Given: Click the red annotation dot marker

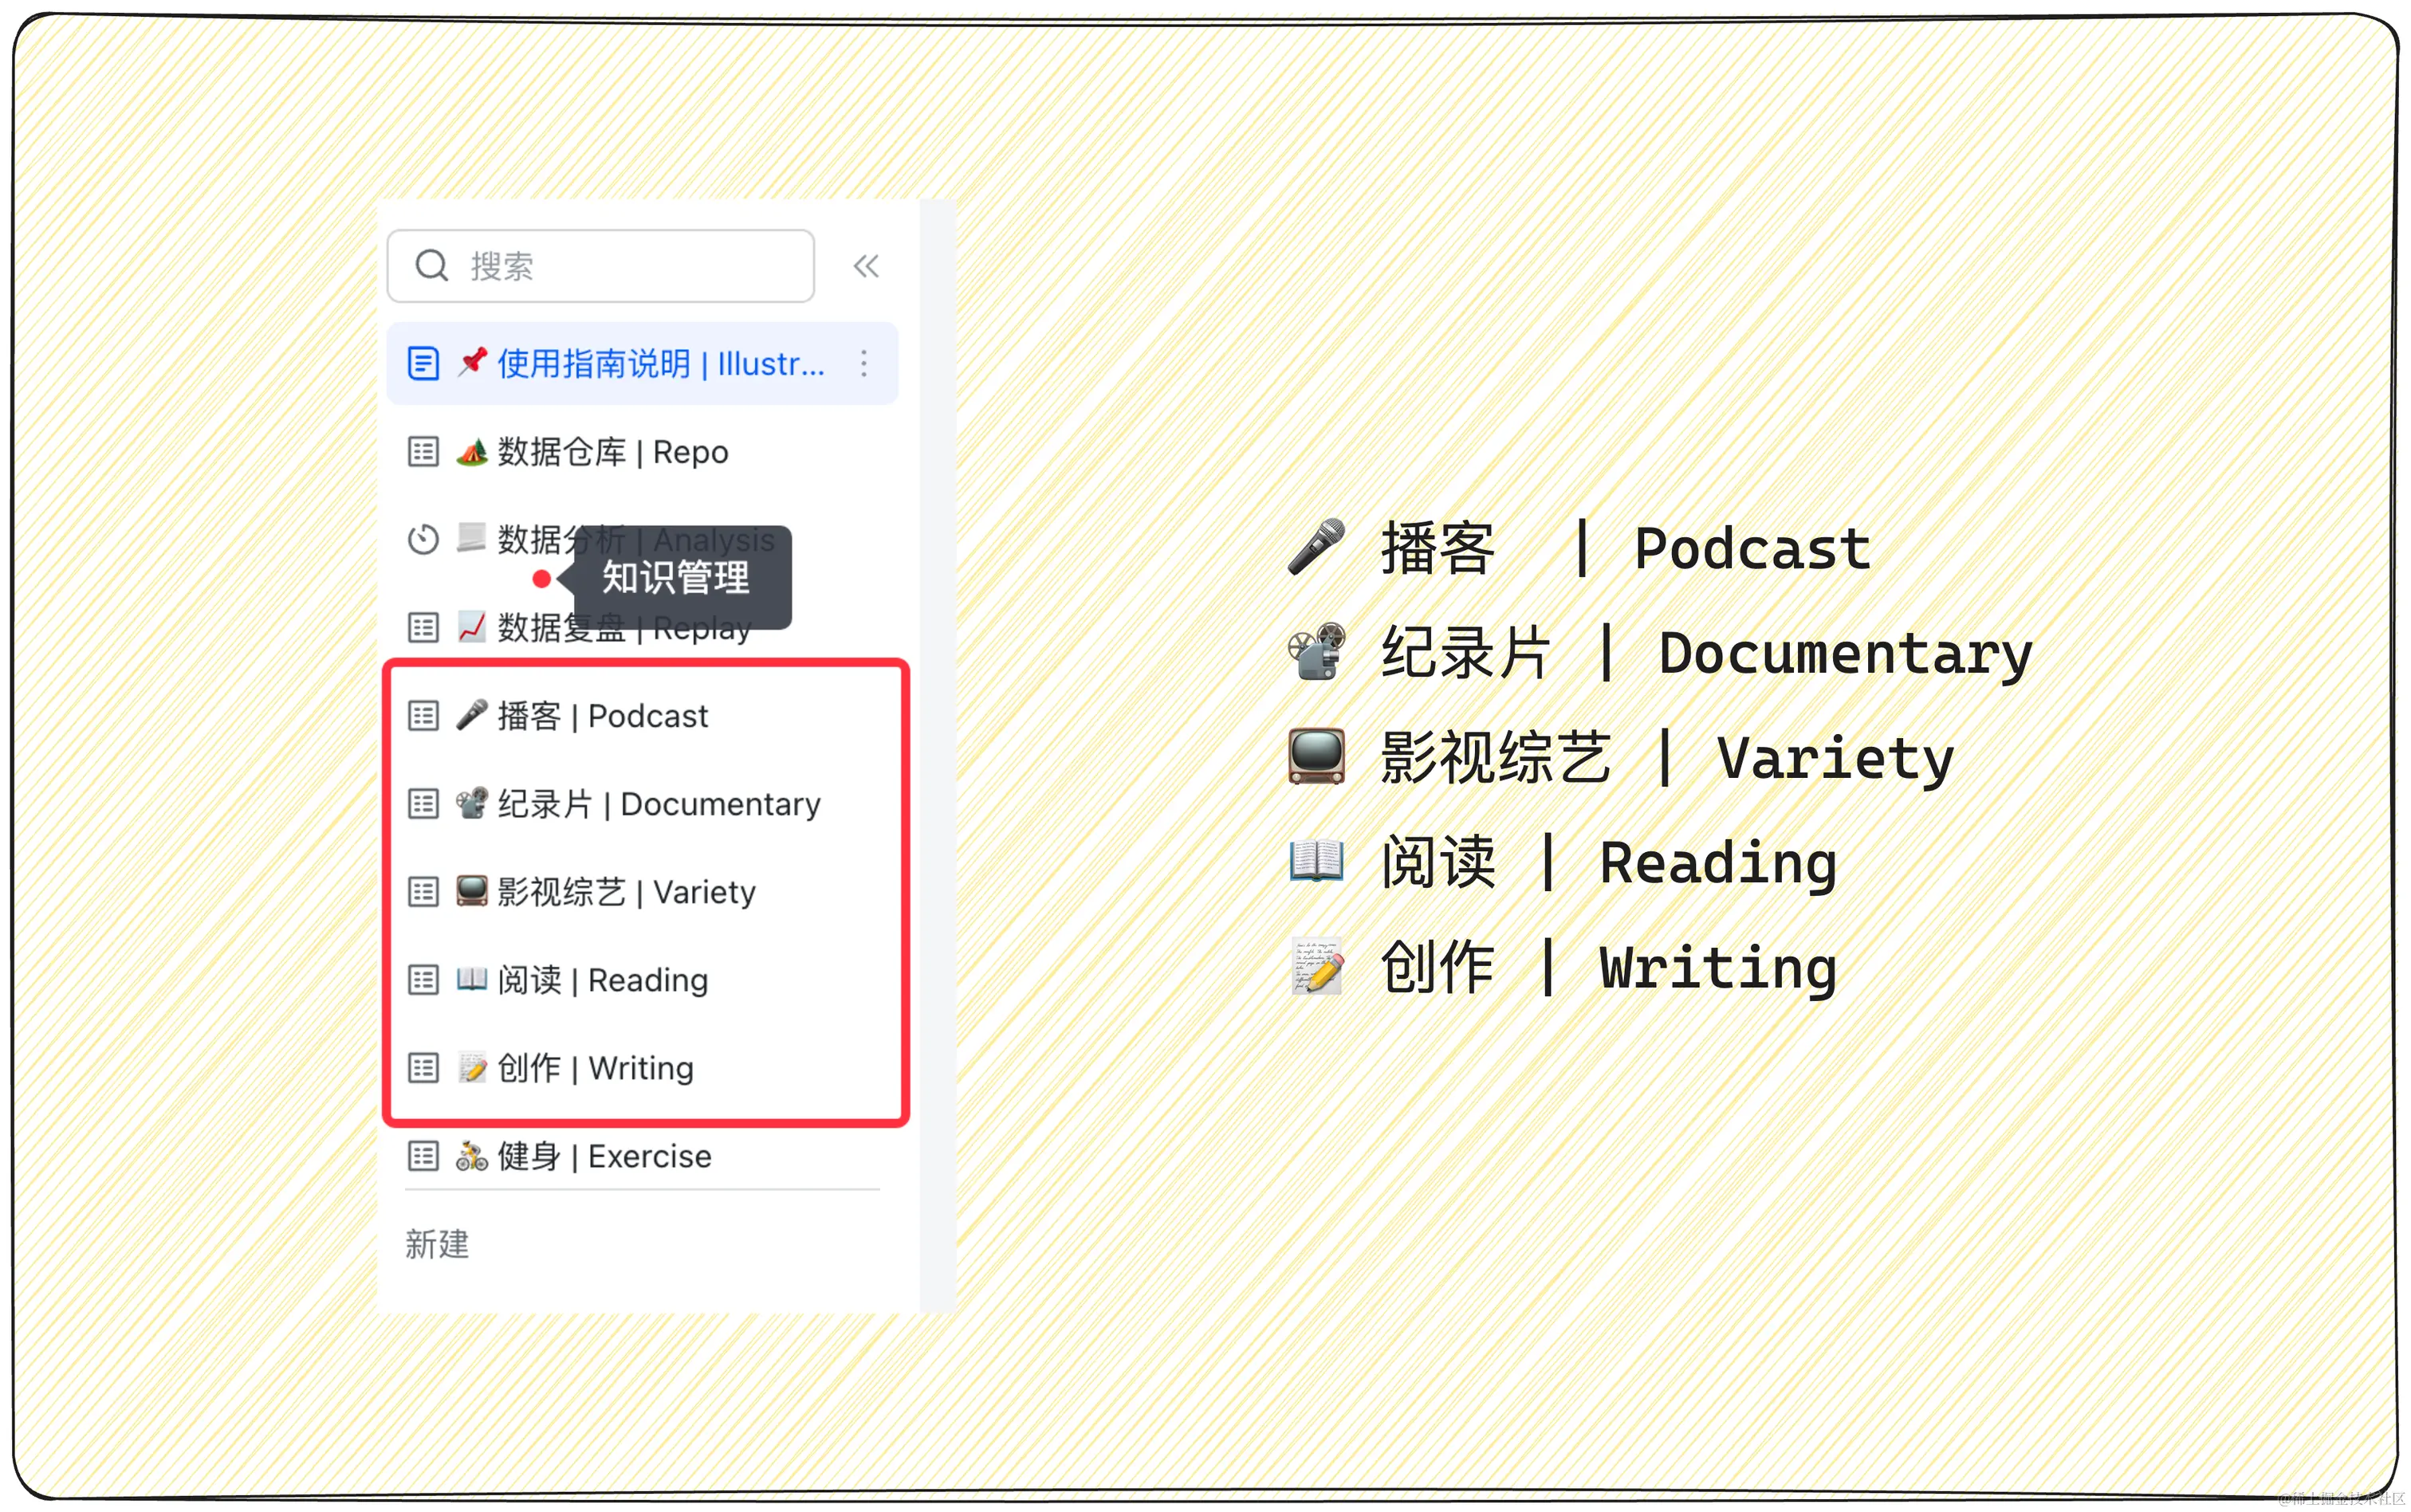Looking at the screenshot, I should click(x=541, y=579).
